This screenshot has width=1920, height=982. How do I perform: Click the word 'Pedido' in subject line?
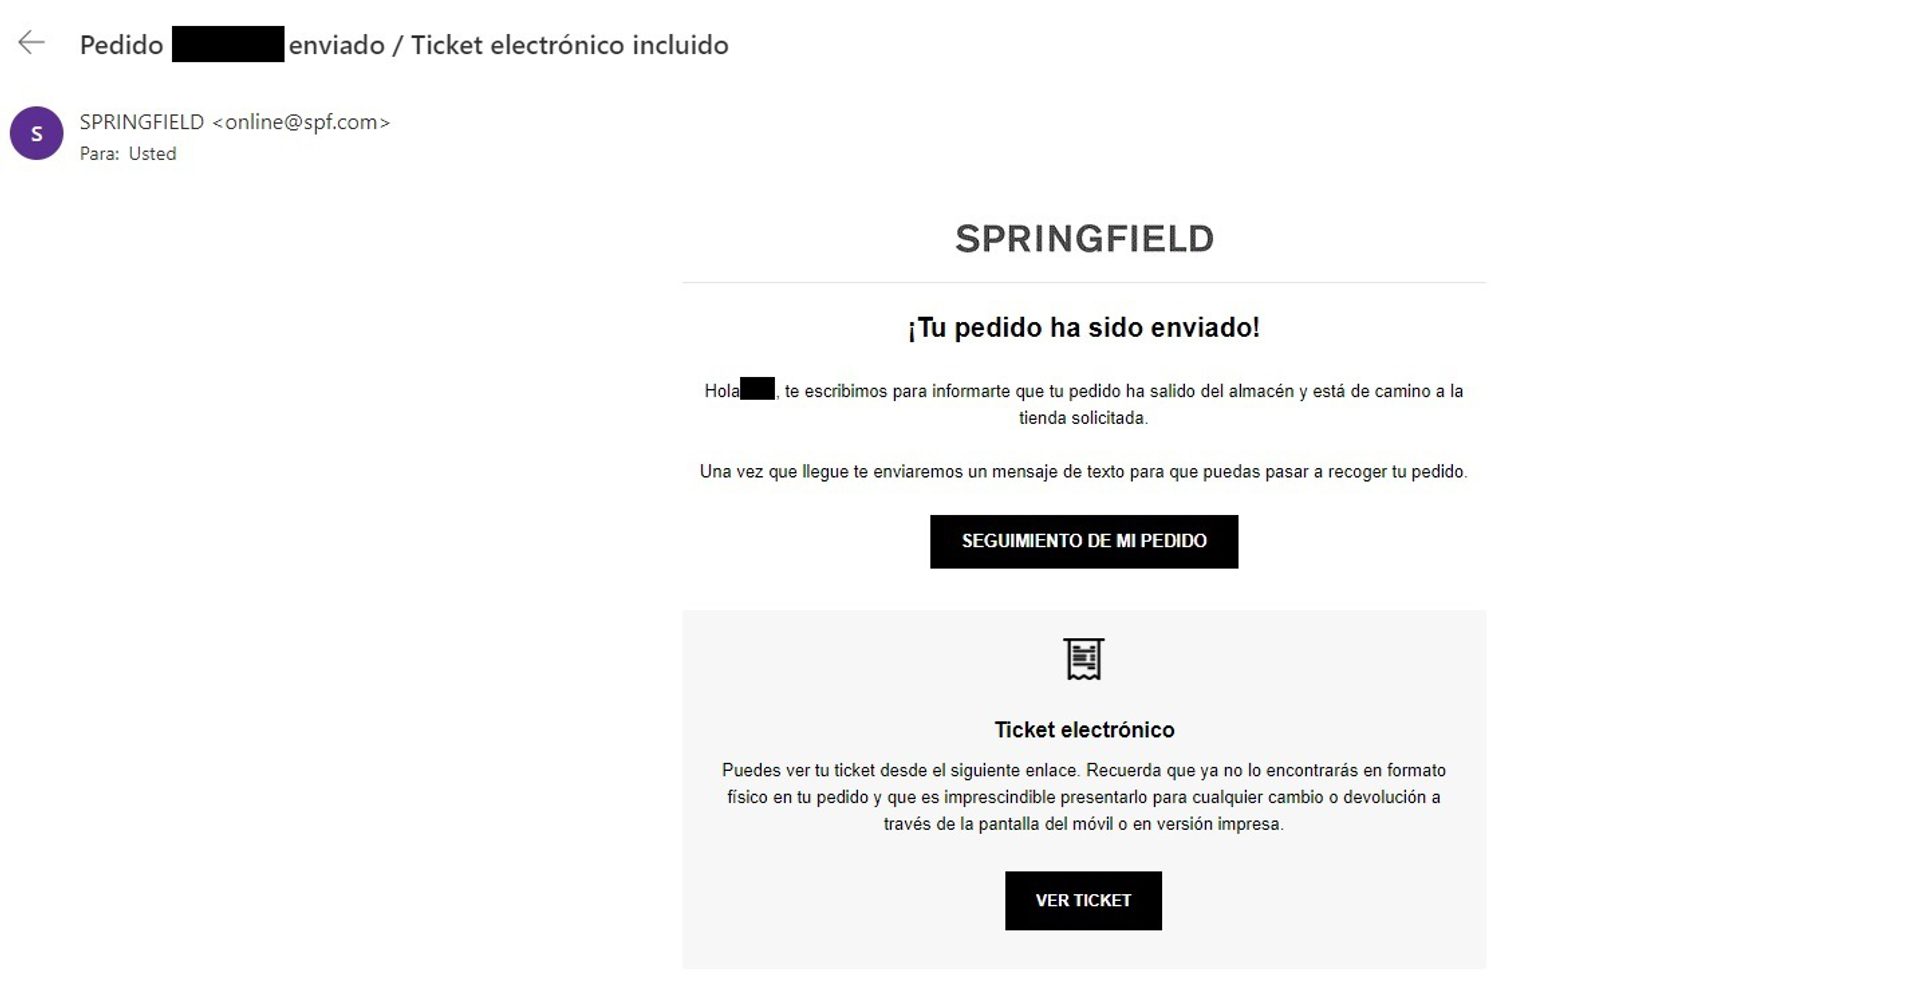(121, 45)
